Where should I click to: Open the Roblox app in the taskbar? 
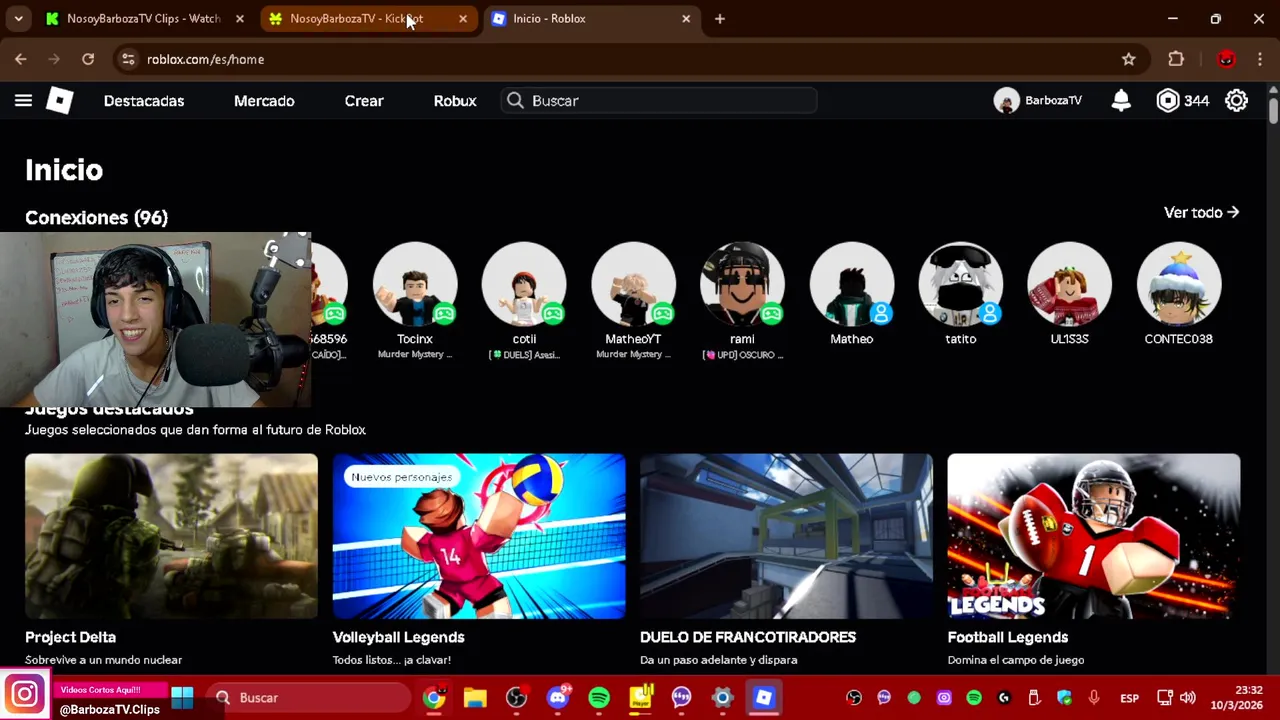764,698
